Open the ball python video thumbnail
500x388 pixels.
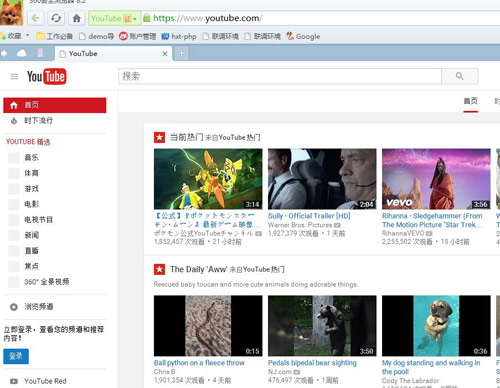[208, 326]
